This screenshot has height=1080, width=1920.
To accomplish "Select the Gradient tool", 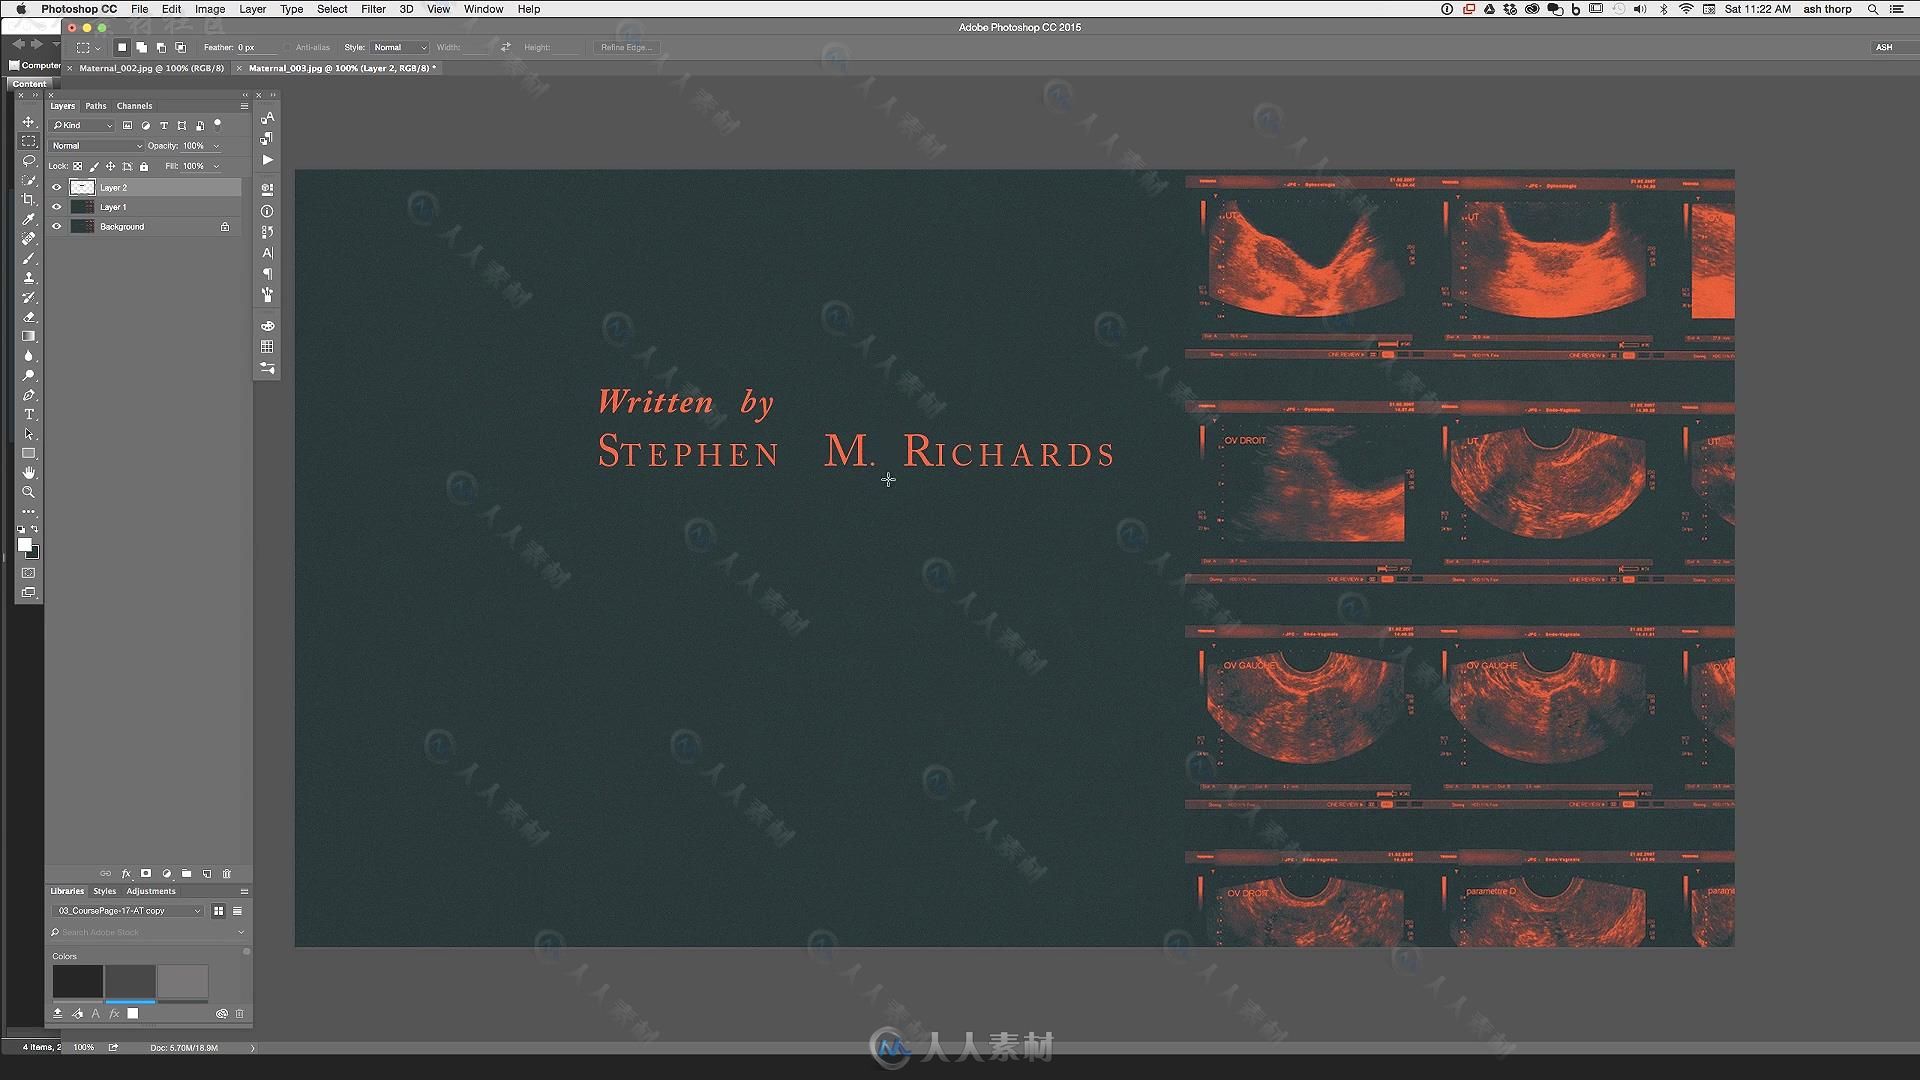I will 29,336.
